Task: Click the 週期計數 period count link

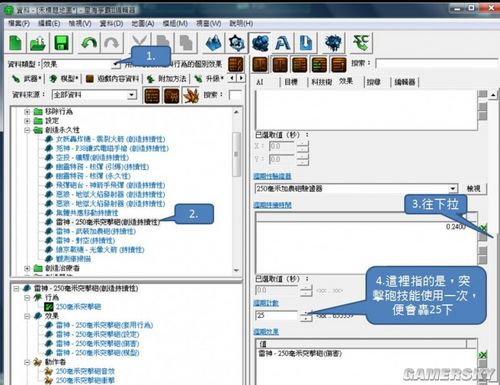Action: click(266, 303)
